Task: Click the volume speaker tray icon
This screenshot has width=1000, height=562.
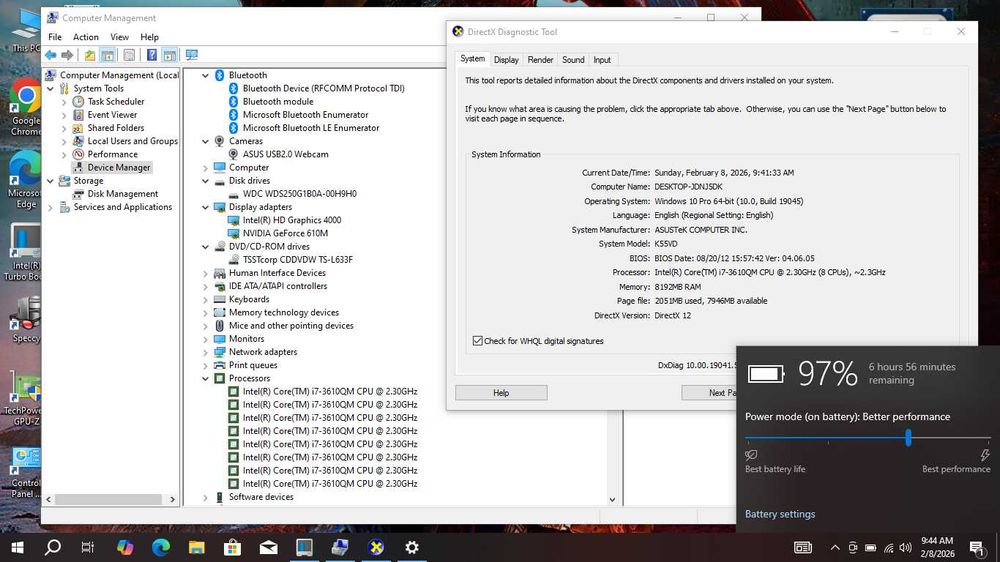Action: (x=906, y=547)
